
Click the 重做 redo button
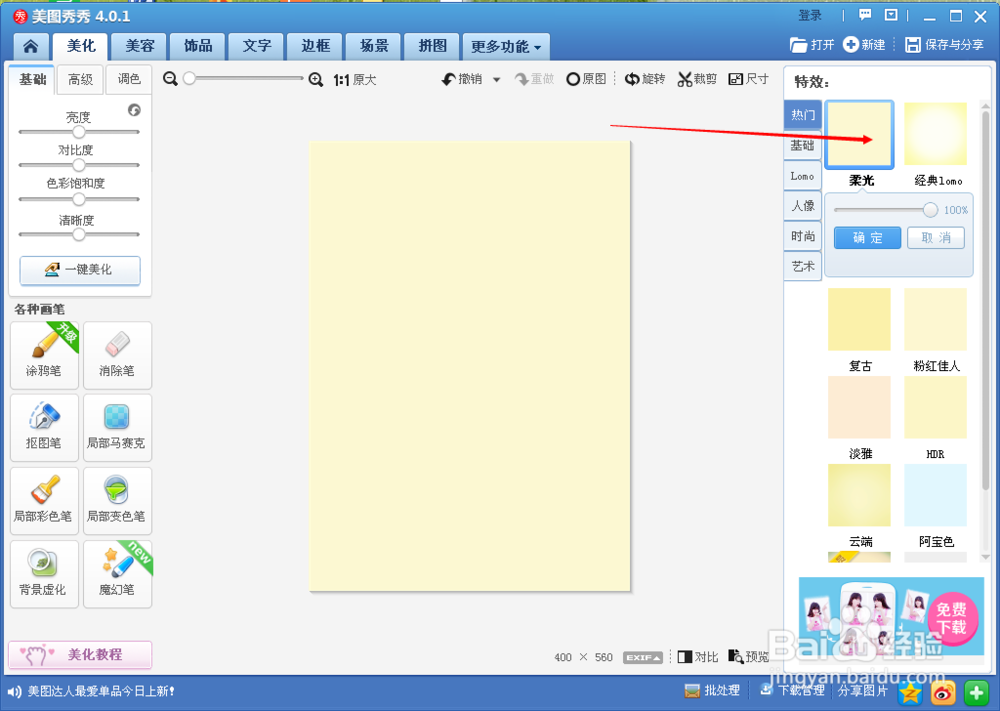(534, 79)
